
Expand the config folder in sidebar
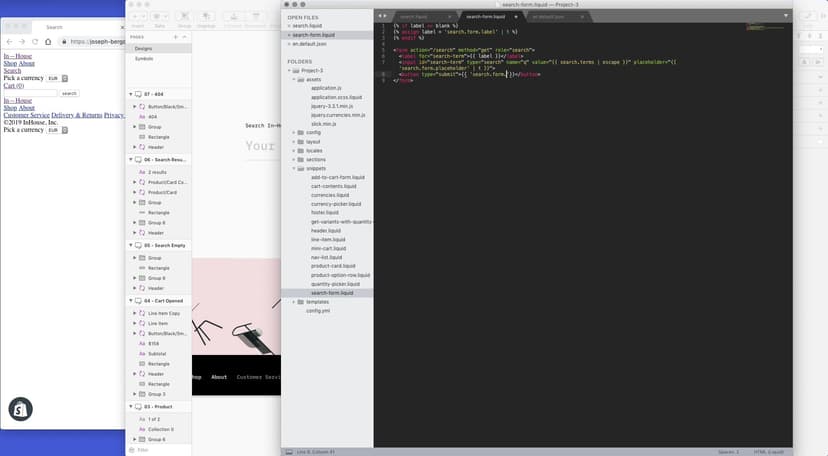295,132
